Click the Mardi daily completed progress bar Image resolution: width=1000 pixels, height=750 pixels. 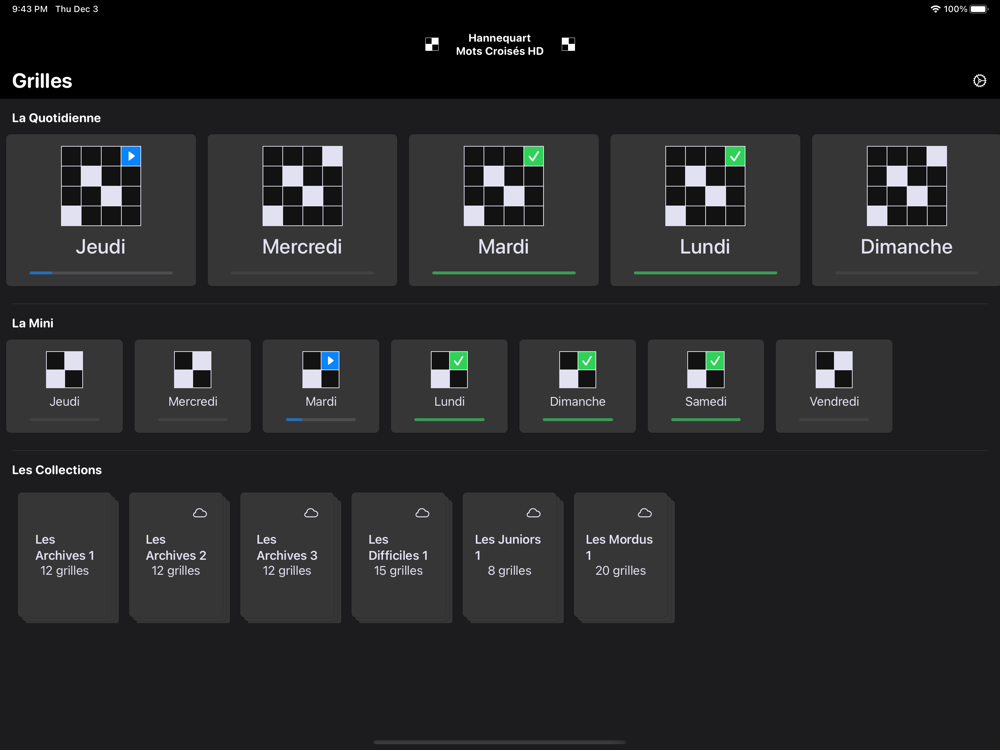pyautogui.click(x=504, y=273)
